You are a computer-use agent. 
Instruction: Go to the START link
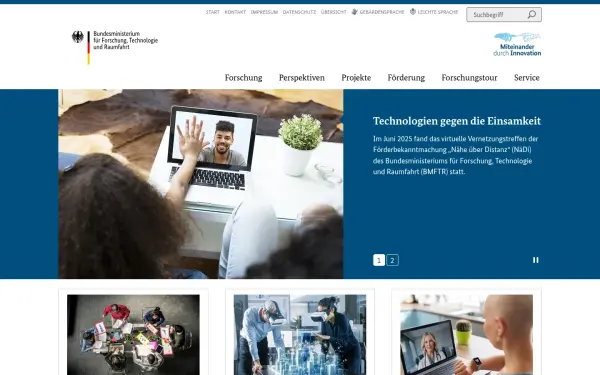click(213, 12)
